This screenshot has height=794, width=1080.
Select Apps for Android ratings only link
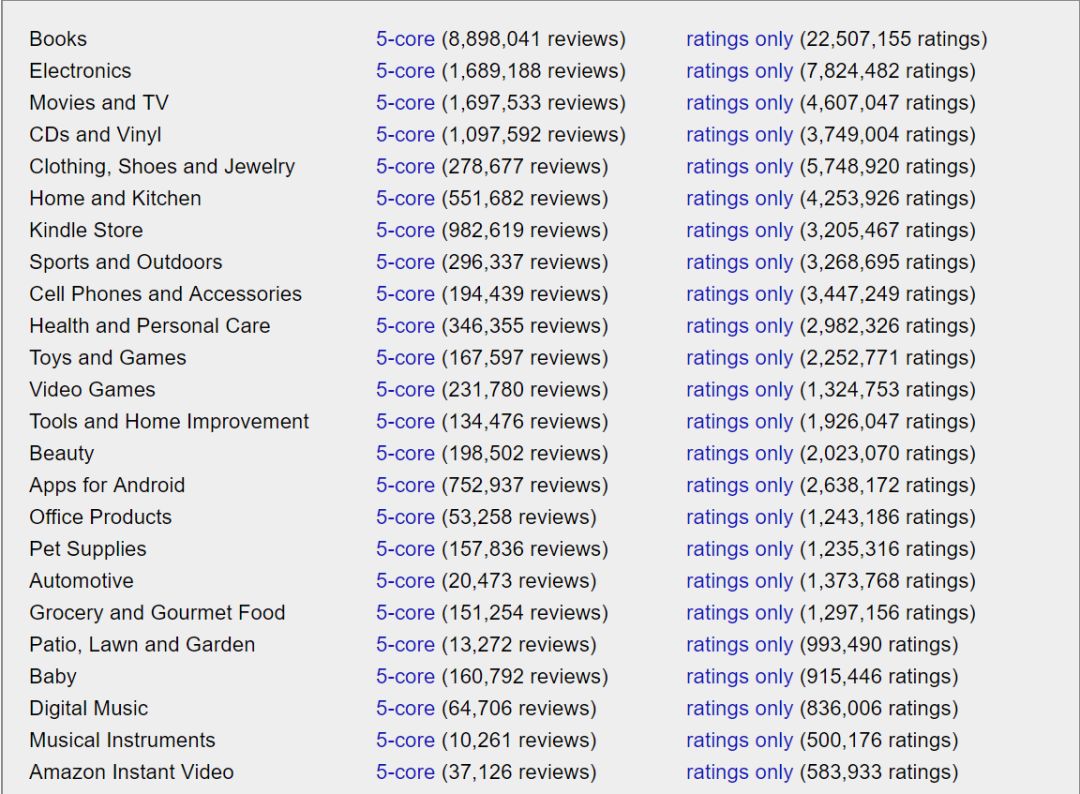[x=739, y=486]
